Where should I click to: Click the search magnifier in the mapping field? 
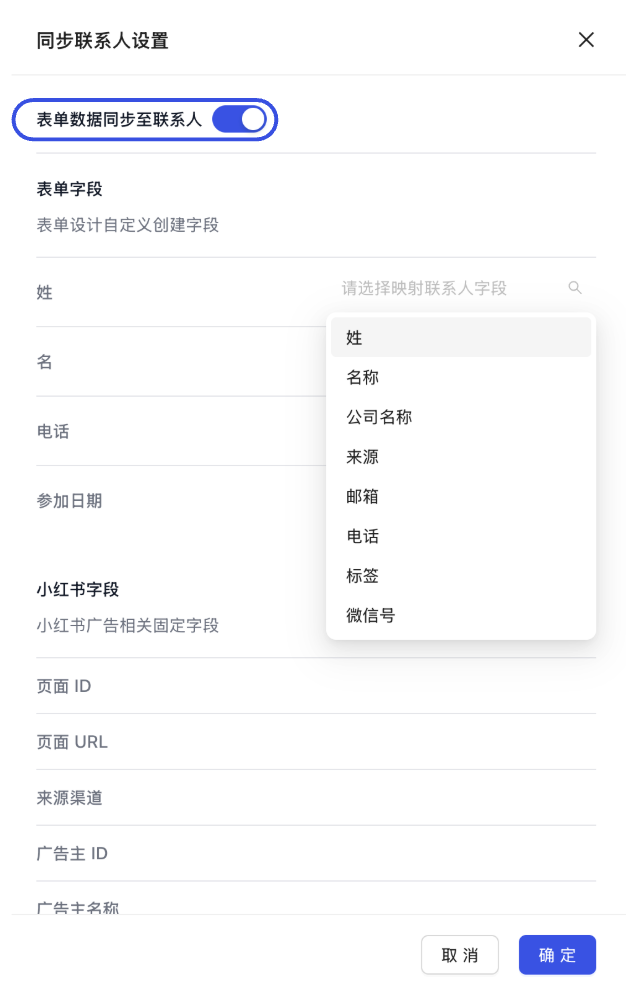[576, 288]
